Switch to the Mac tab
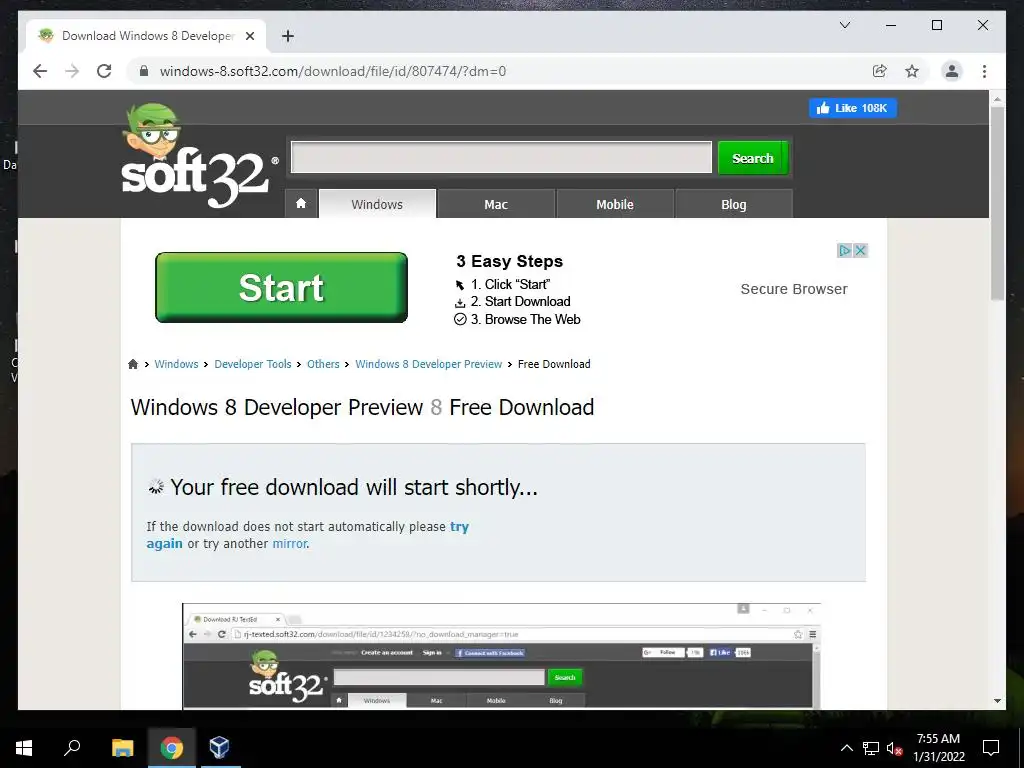 click(x=496, y=204)
